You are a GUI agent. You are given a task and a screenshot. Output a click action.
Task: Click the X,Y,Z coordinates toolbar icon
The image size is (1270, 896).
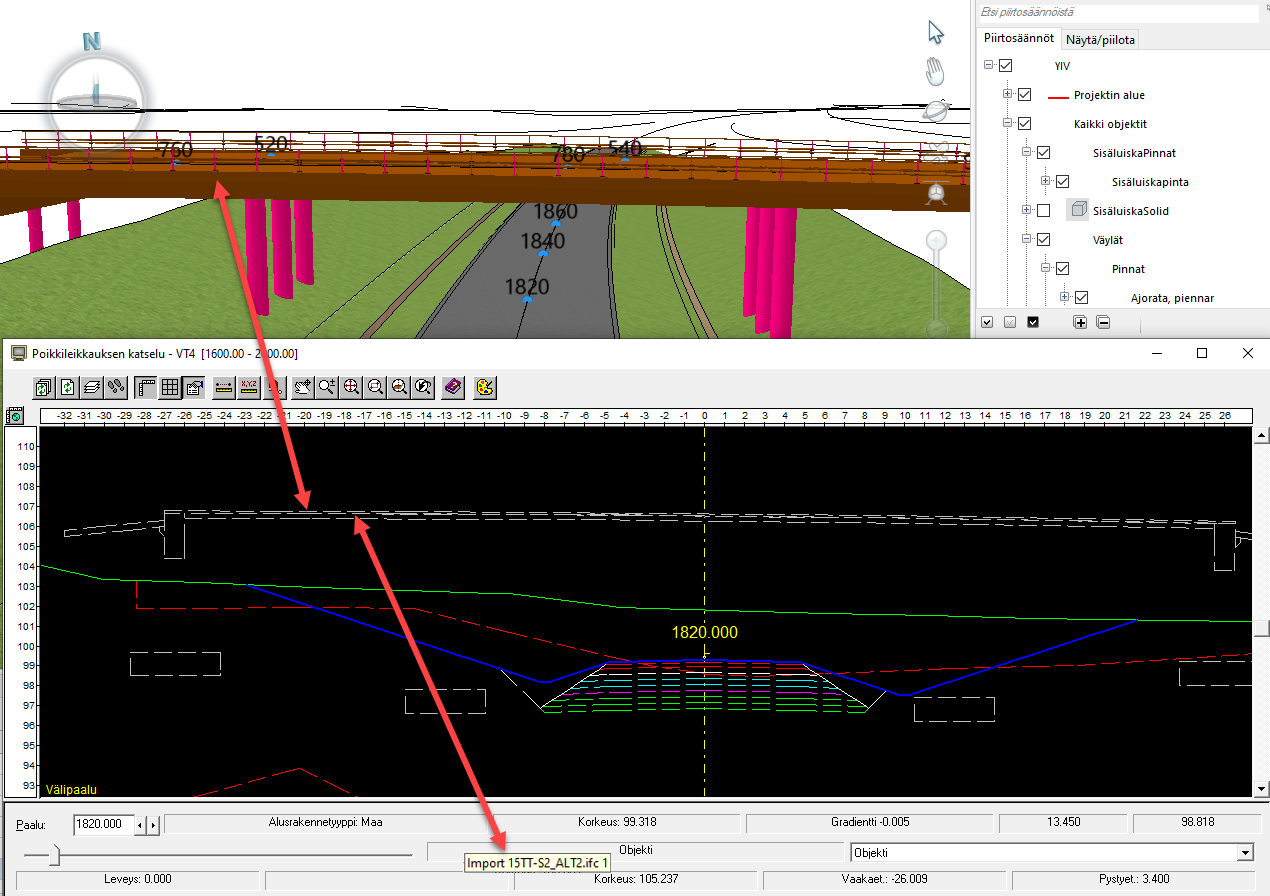(249, 386)
